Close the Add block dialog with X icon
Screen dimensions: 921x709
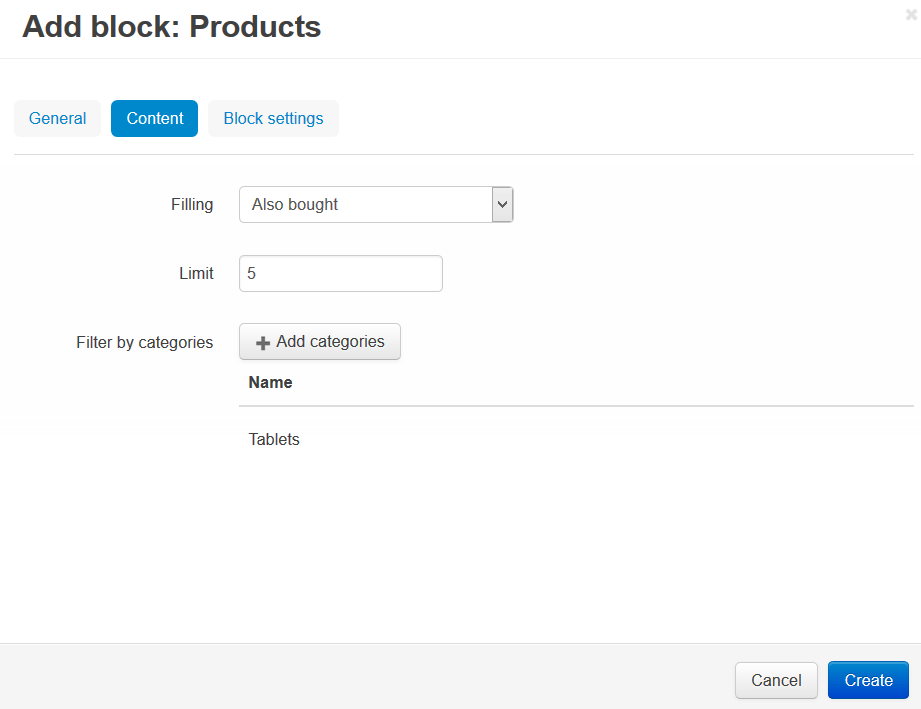click(911, 15)
